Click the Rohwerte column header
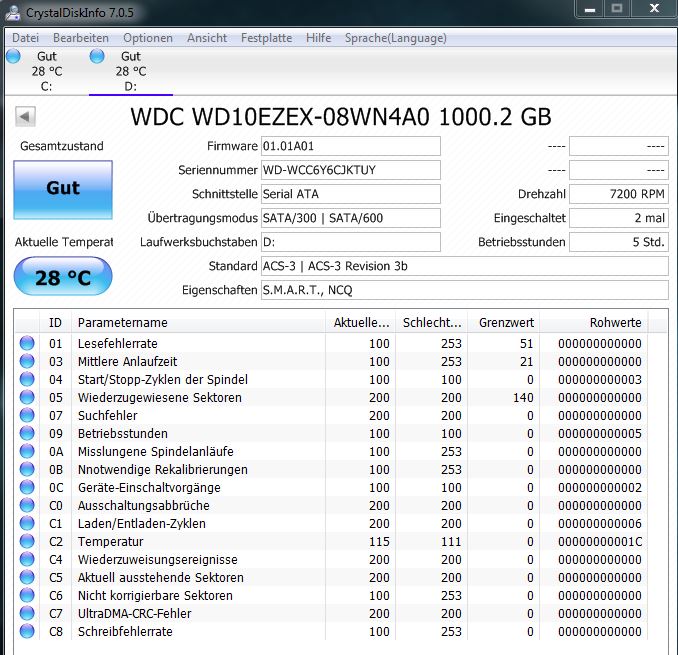Image resolution: width=678 pixels, height=655 pixels. [x=594, y=323]
